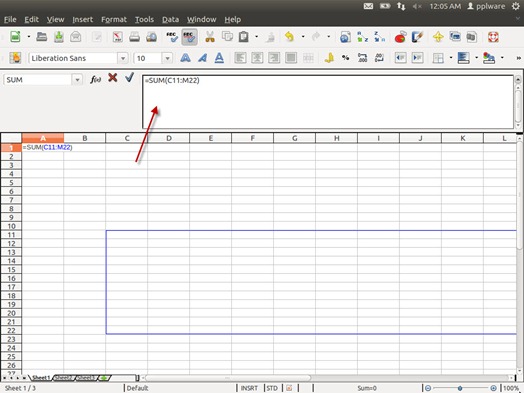
Task: Switch to Sheet2 tab
Action: coord(63,378)
